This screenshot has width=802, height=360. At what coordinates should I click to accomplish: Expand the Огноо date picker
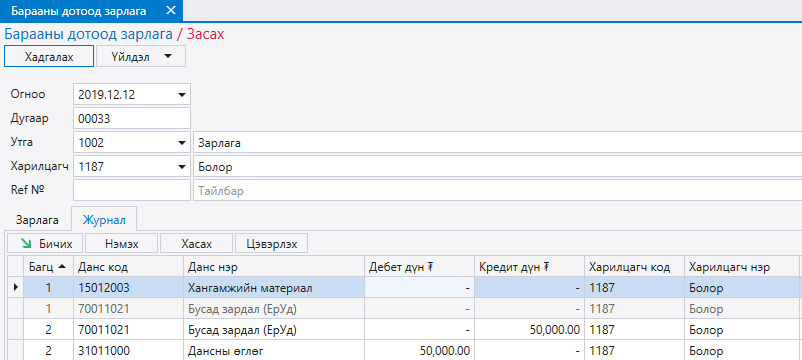(x=182, y=95)
